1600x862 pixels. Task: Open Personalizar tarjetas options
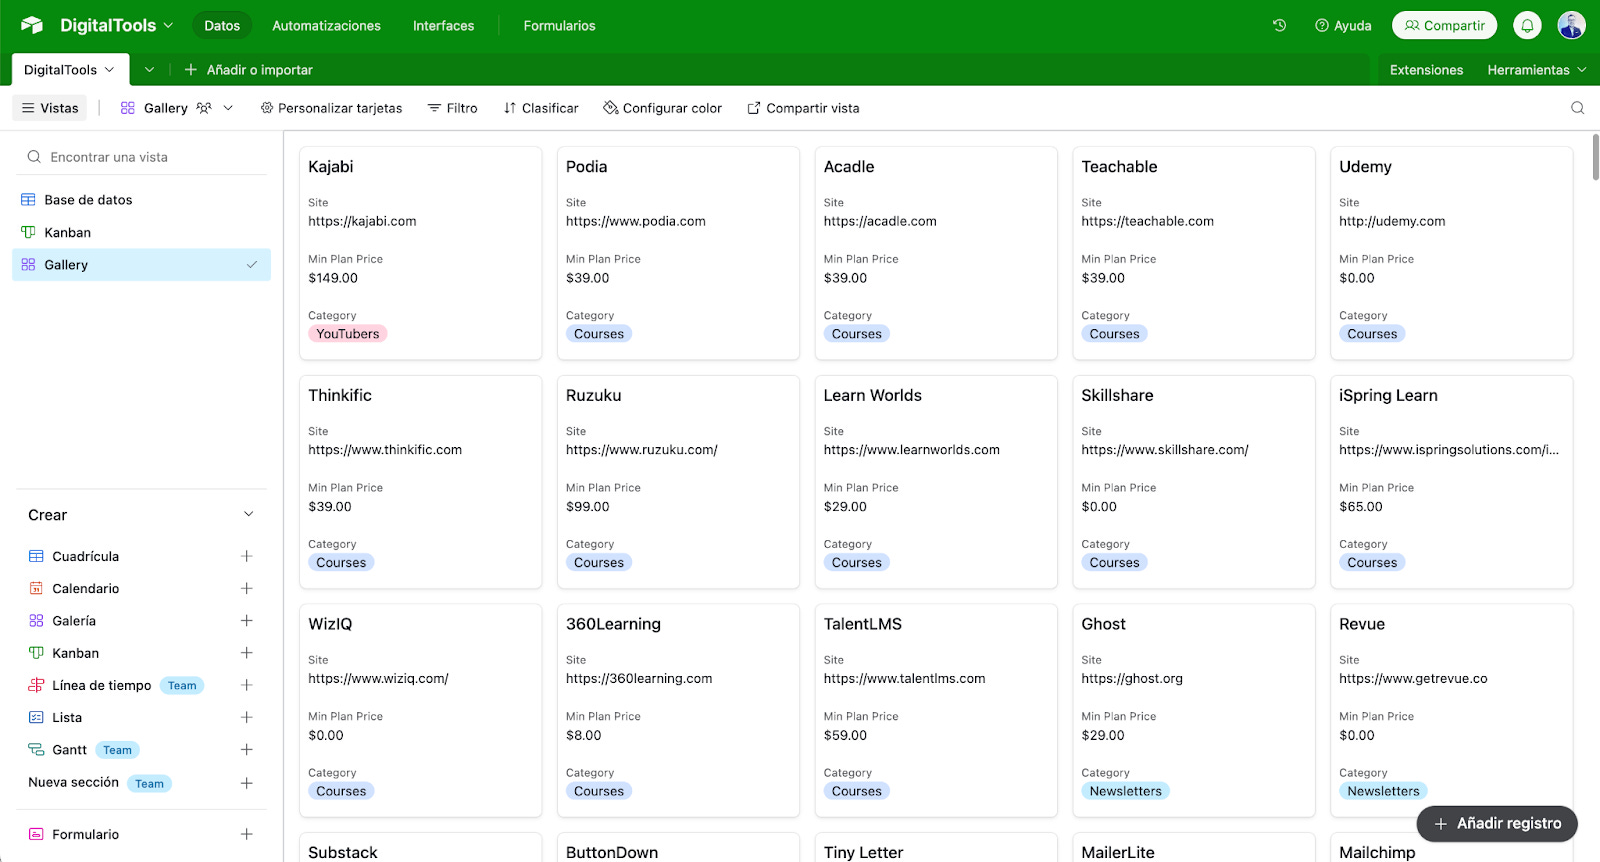click(331, 108)
